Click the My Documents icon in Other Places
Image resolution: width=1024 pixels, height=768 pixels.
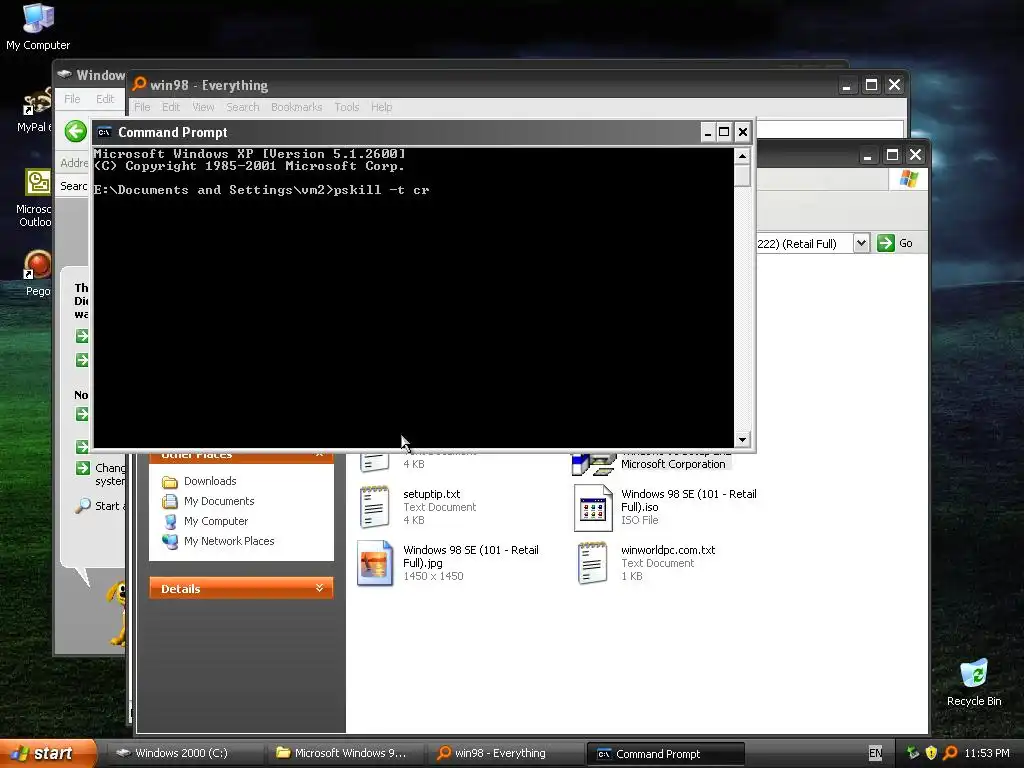(170, 502)
